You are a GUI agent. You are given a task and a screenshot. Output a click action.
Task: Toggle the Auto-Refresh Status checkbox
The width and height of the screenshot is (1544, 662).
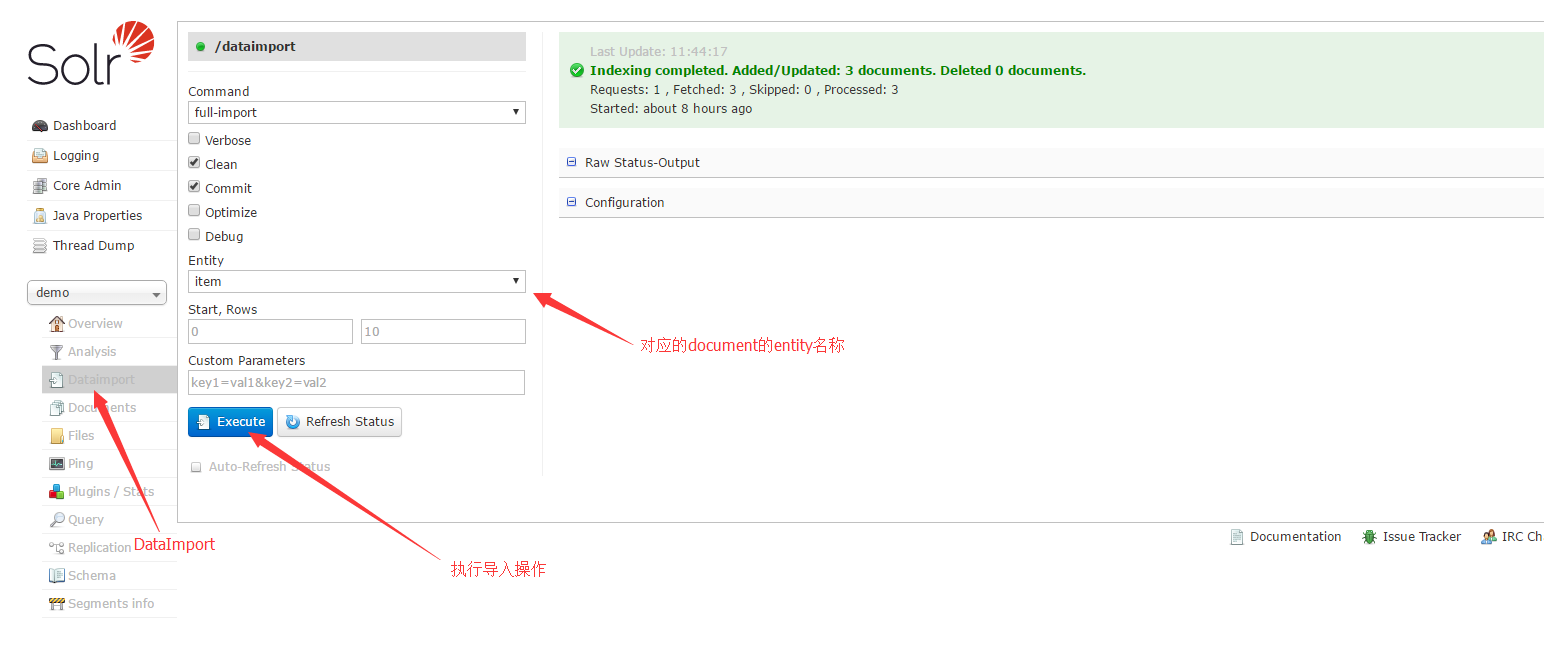196,467
